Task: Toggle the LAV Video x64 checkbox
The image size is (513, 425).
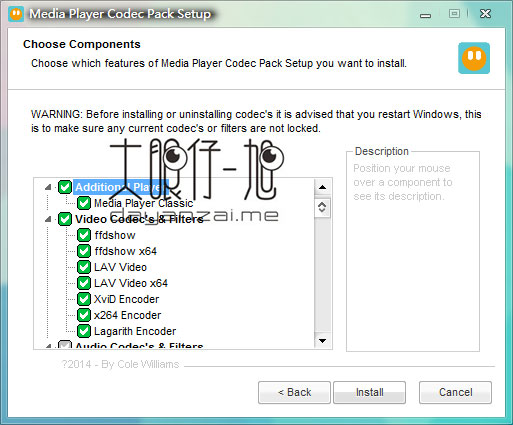Action: click(84, 283)
